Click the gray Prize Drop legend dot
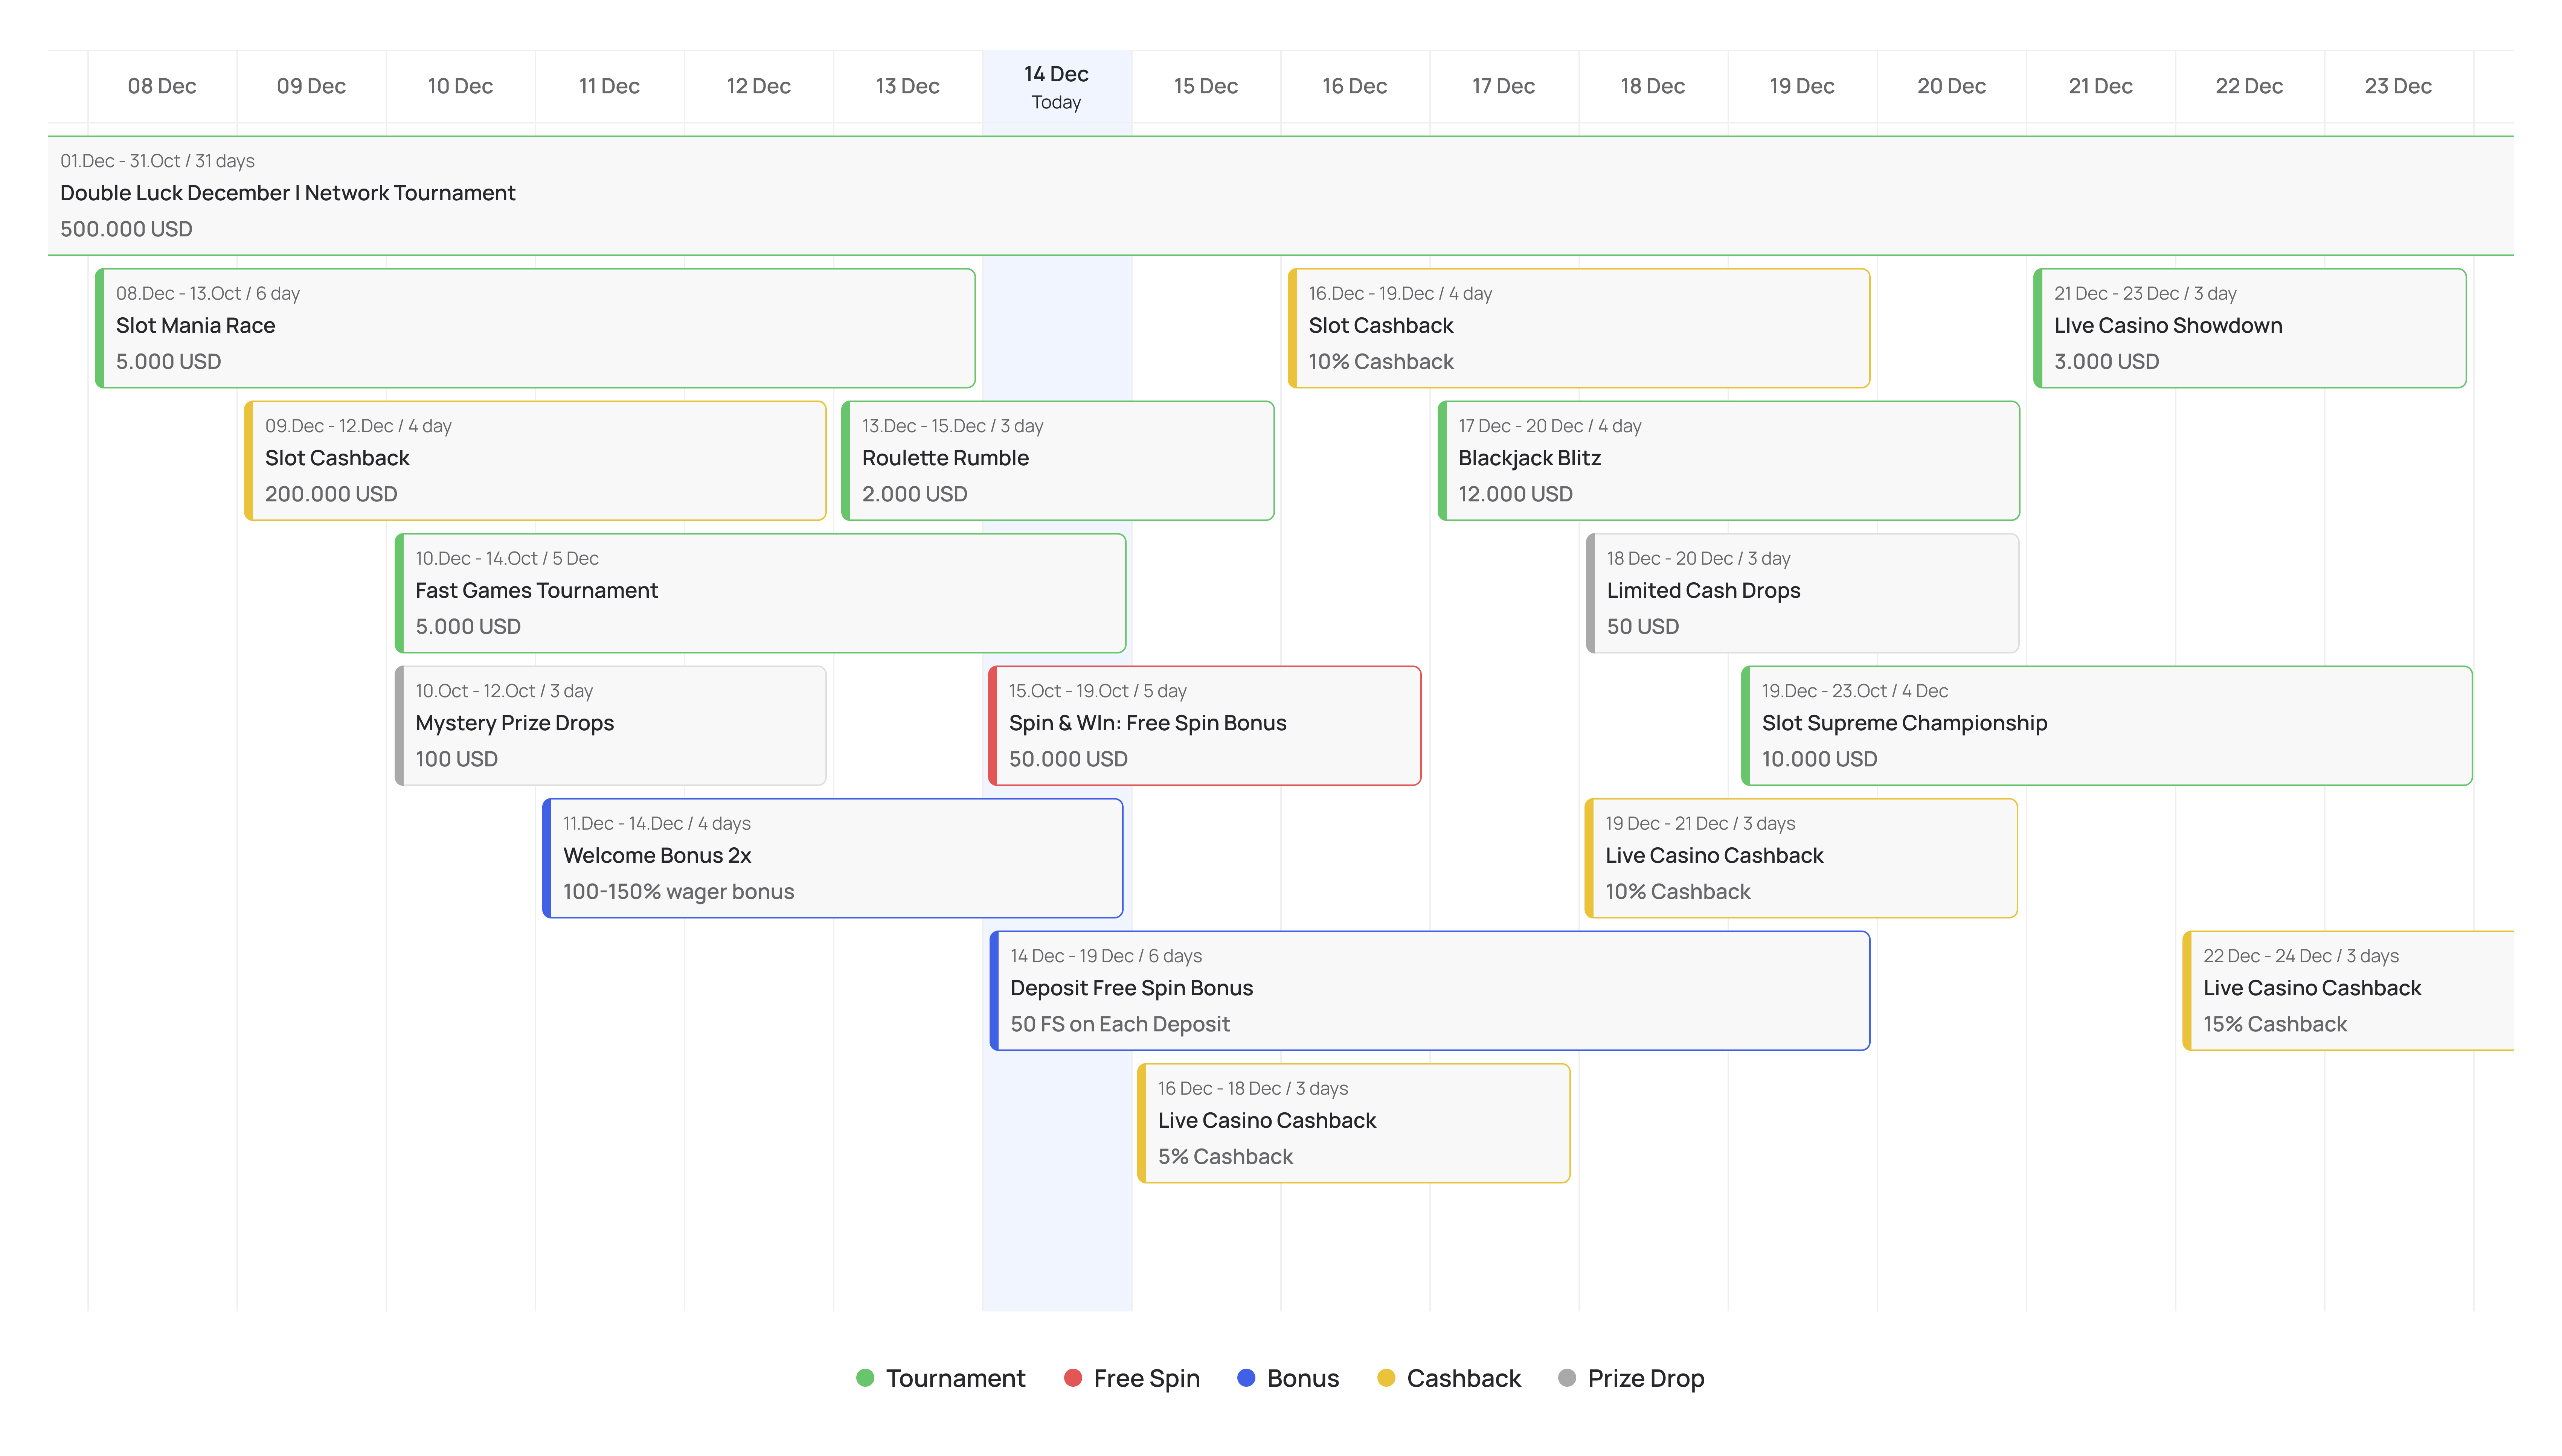 pyautogui.click(x=1567, y=1378)
